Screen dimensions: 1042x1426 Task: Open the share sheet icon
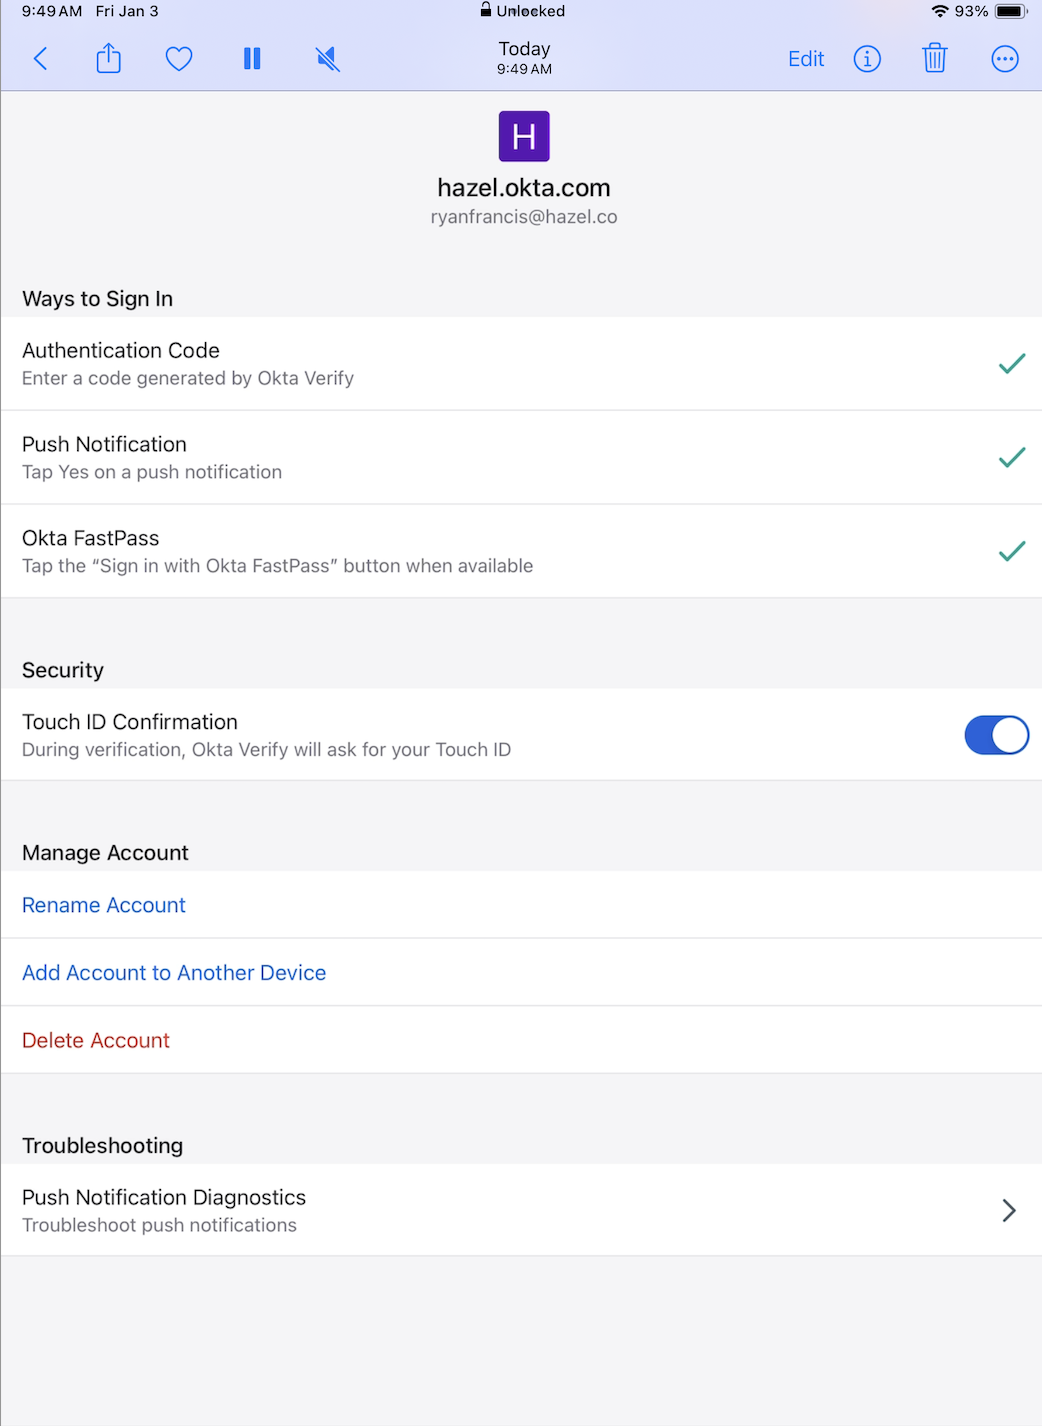pyautogui.click(x=108, y=59)
